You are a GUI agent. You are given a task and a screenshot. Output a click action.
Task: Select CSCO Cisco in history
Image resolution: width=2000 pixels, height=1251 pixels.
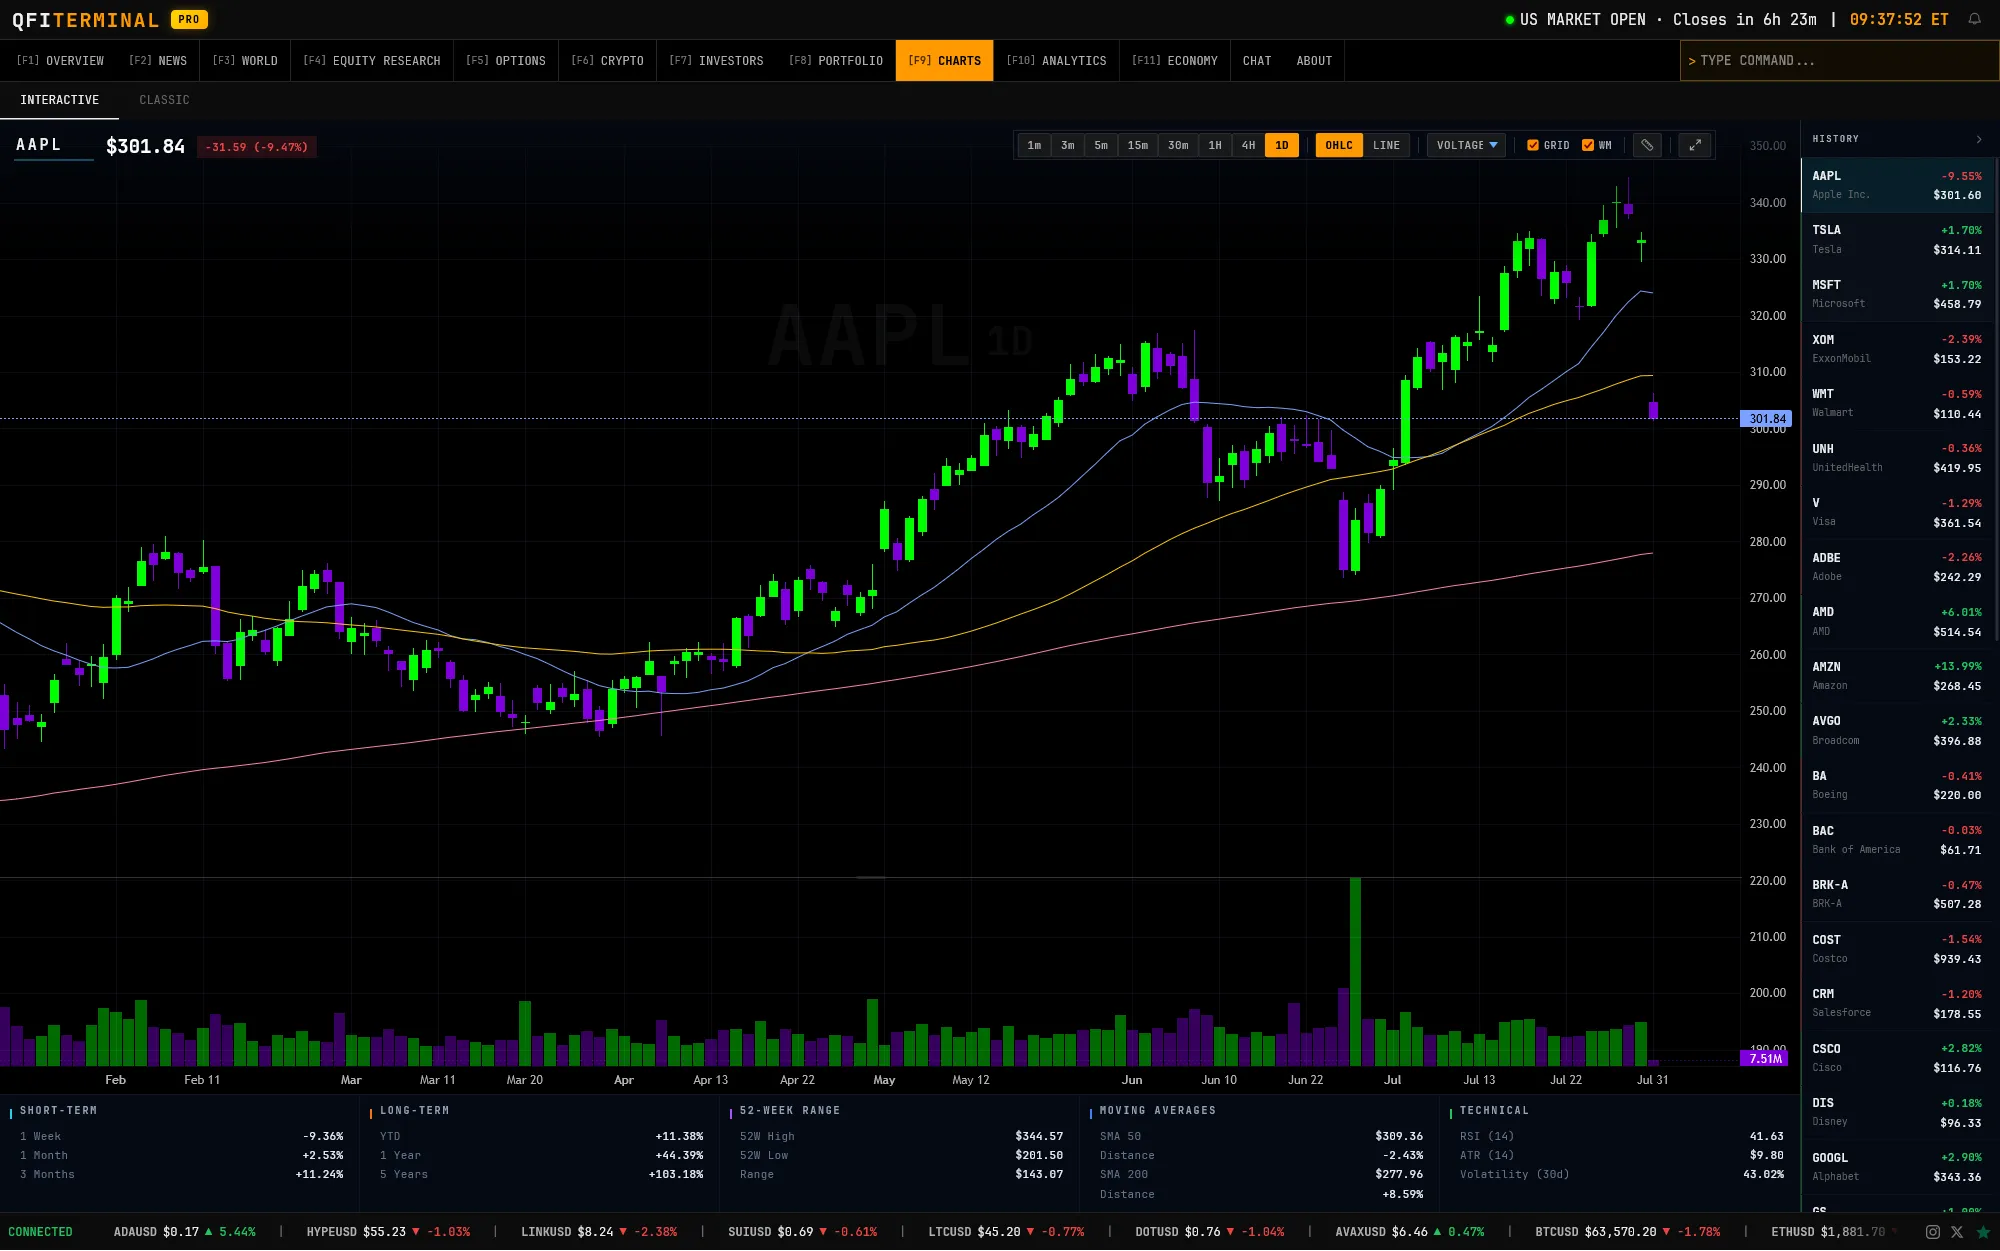point(1897,1058)
